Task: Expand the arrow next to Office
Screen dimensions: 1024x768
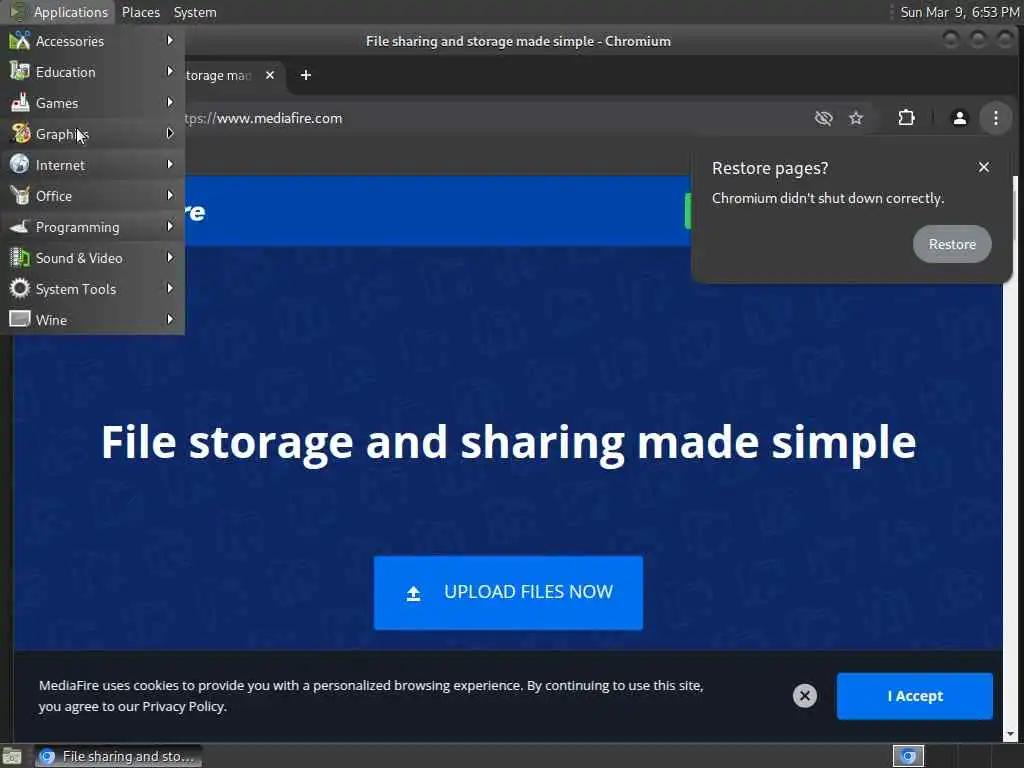Action: [170, 195]
